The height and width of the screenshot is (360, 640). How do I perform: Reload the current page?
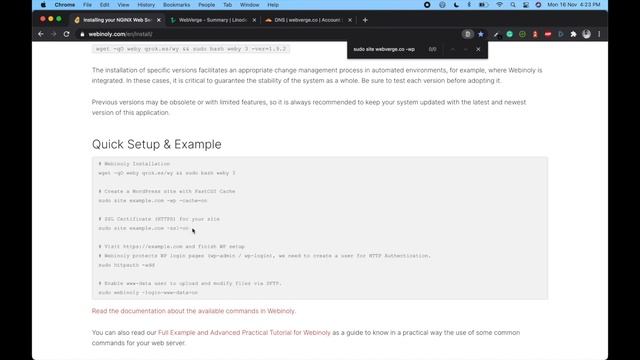click(x=67, y=34)
